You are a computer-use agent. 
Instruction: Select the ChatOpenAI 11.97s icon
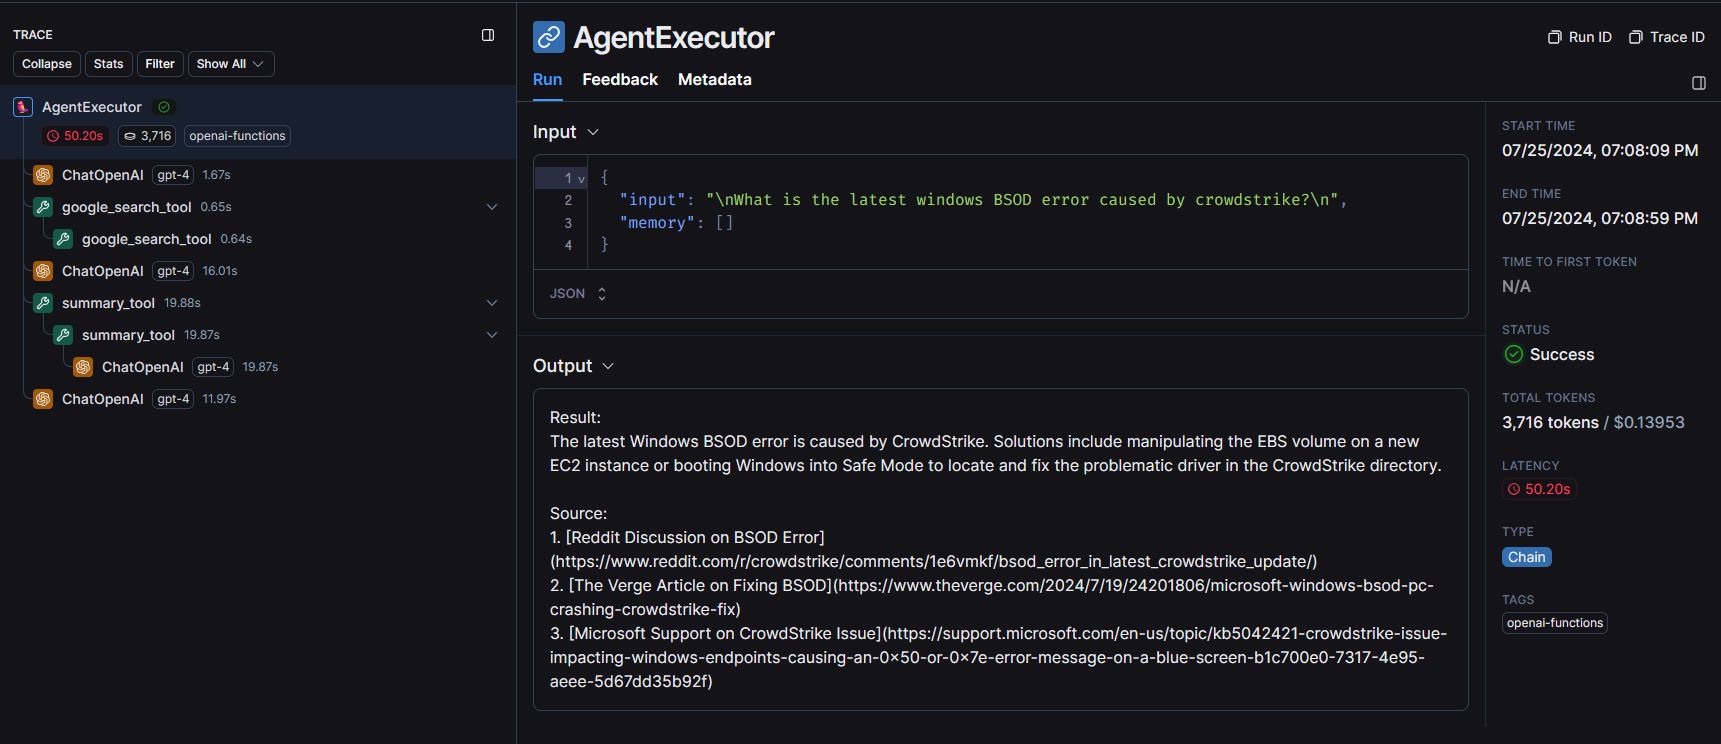(x=43, y=399)
